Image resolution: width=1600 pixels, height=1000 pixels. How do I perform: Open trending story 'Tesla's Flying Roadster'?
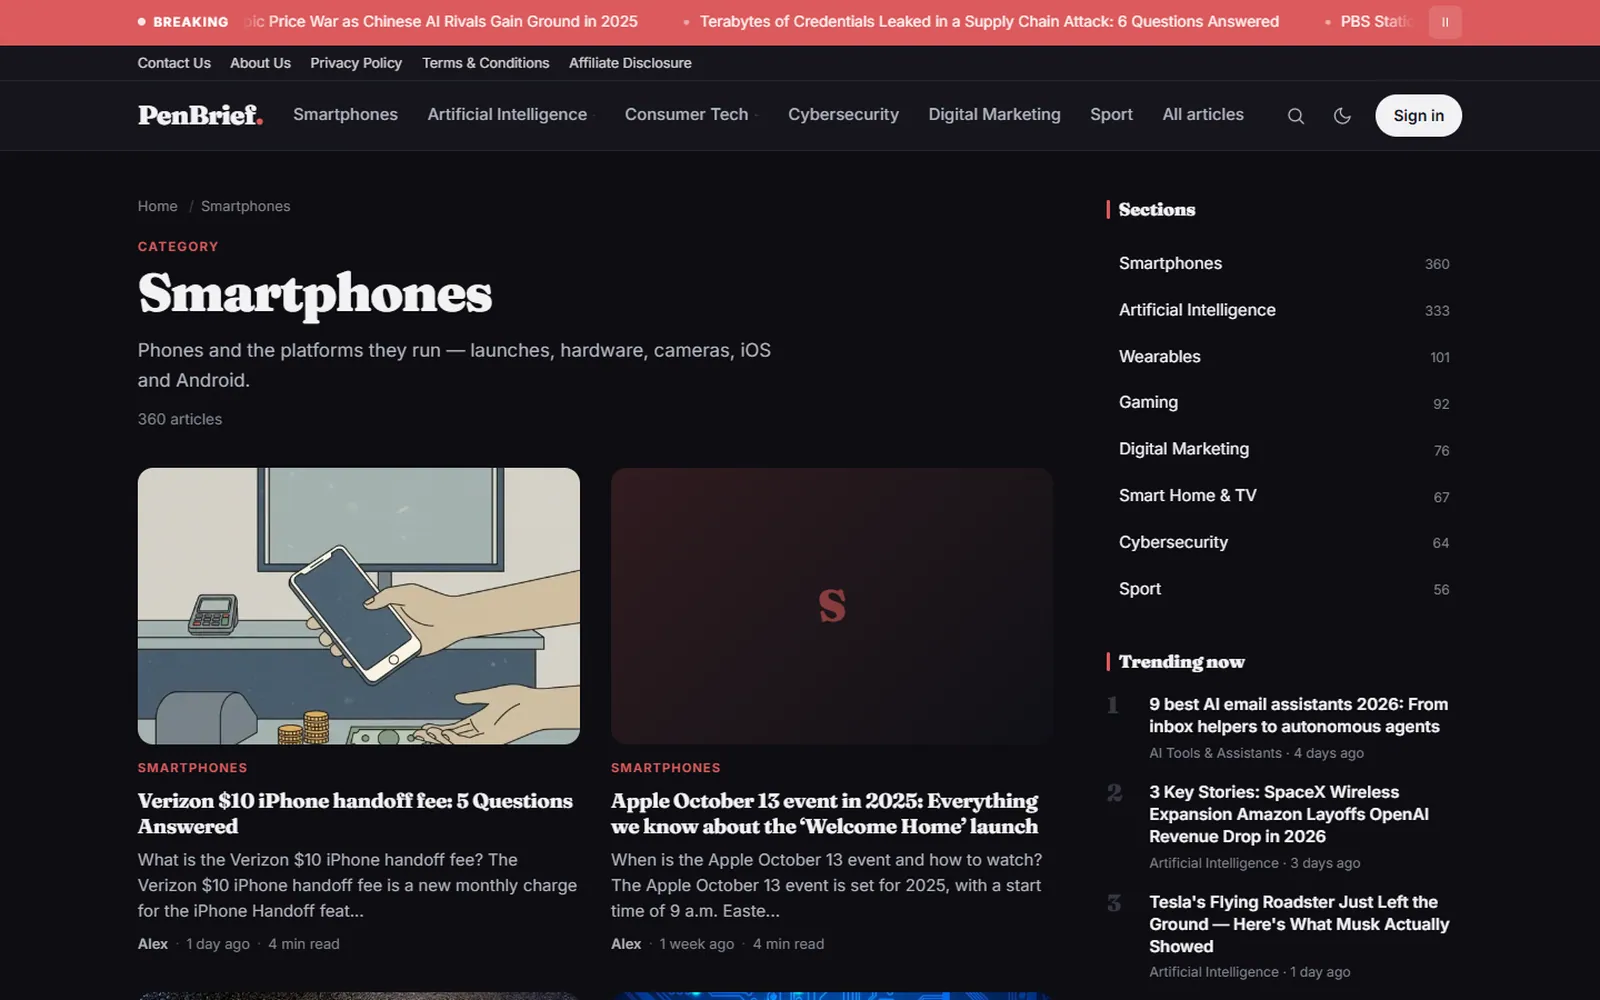coord(1299,924)
